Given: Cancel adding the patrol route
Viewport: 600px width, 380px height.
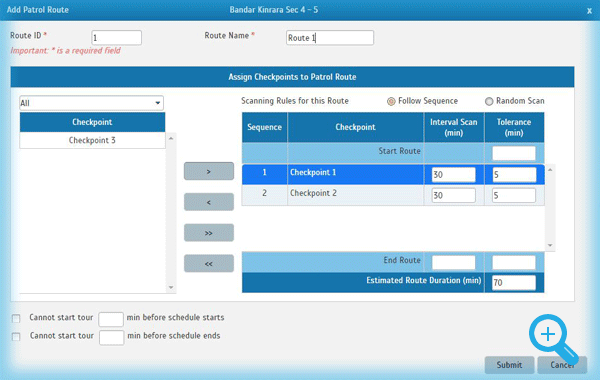Looking at the screenshot, I should tap(562, 365).
